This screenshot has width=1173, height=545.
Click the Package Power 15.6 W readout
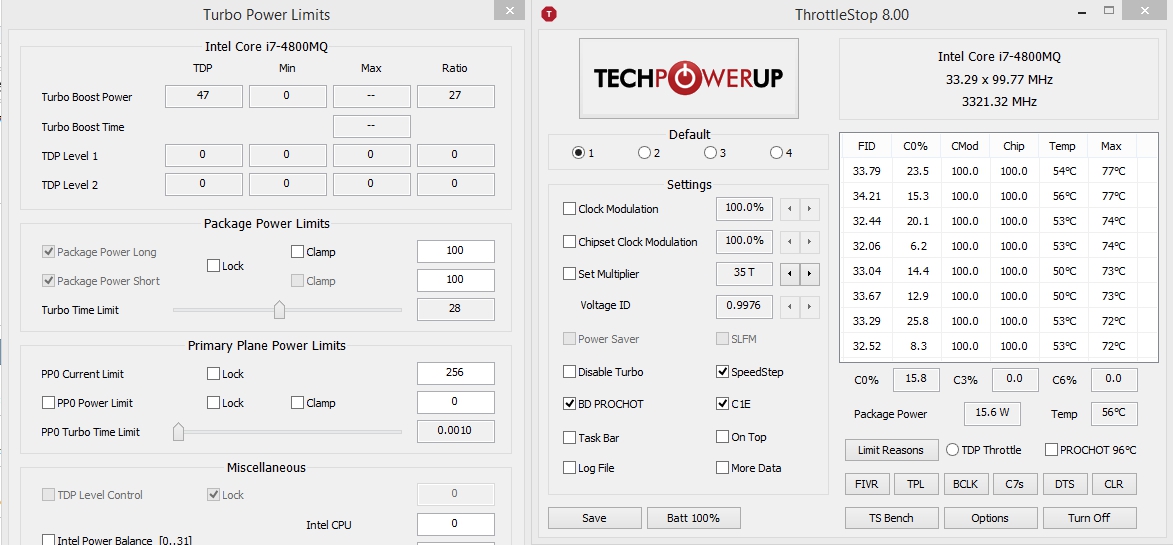[x=993, y=413]
